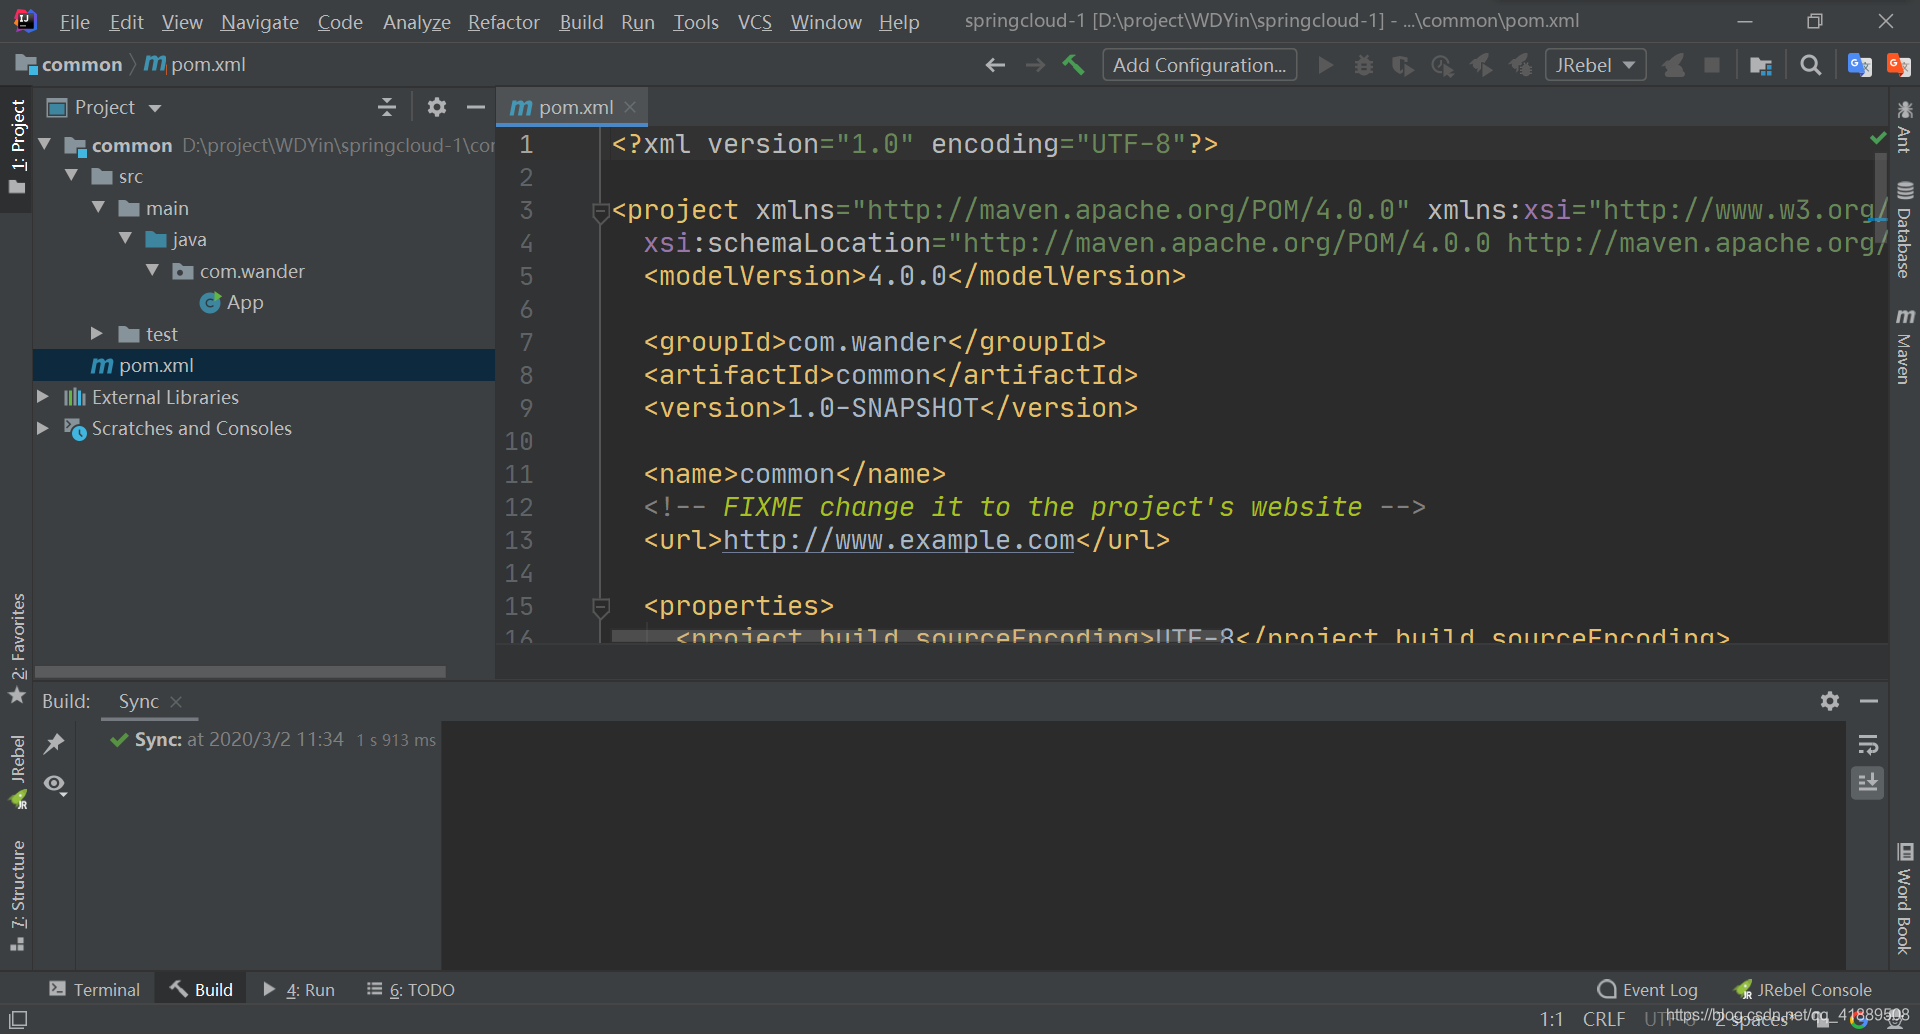Collapse the java folder
1920x1034 pixels.
[x=125, y=239]
